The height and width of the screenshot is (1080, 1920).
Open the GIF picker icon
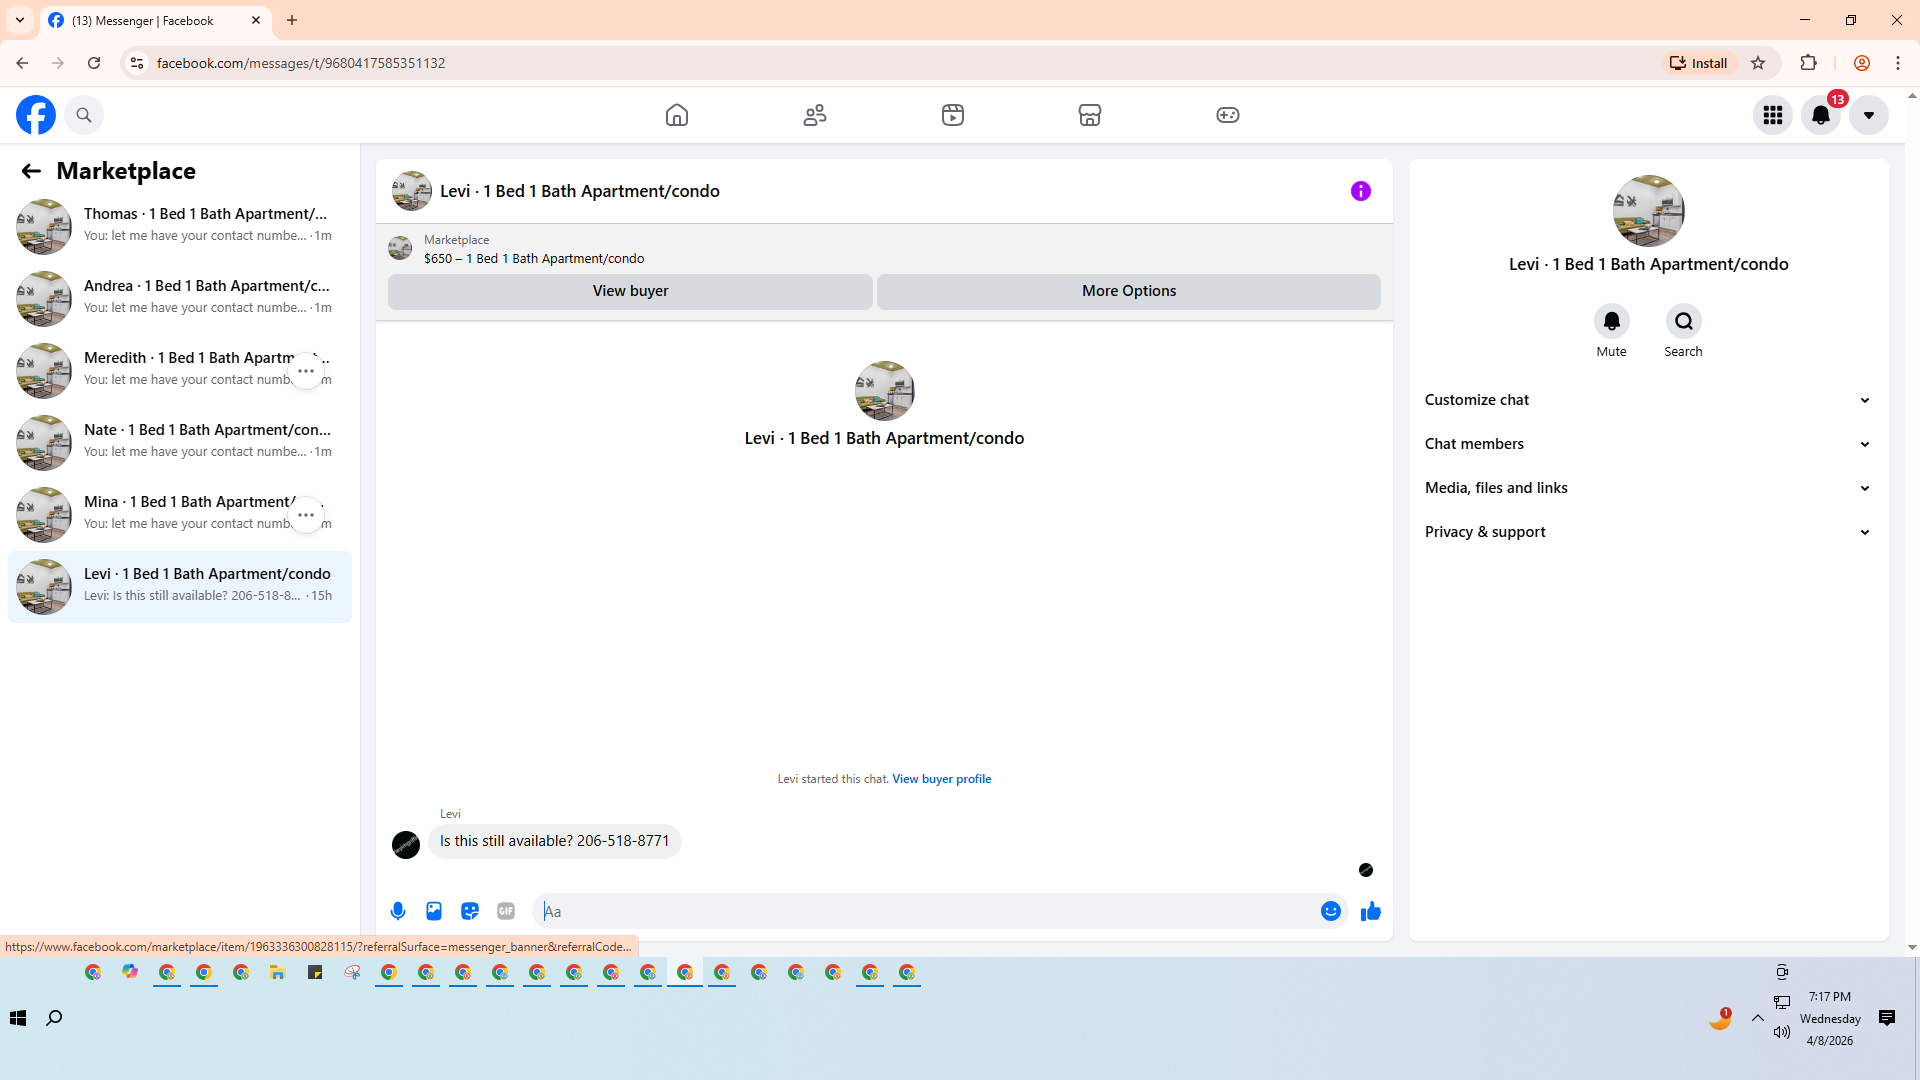pos(506,911)
